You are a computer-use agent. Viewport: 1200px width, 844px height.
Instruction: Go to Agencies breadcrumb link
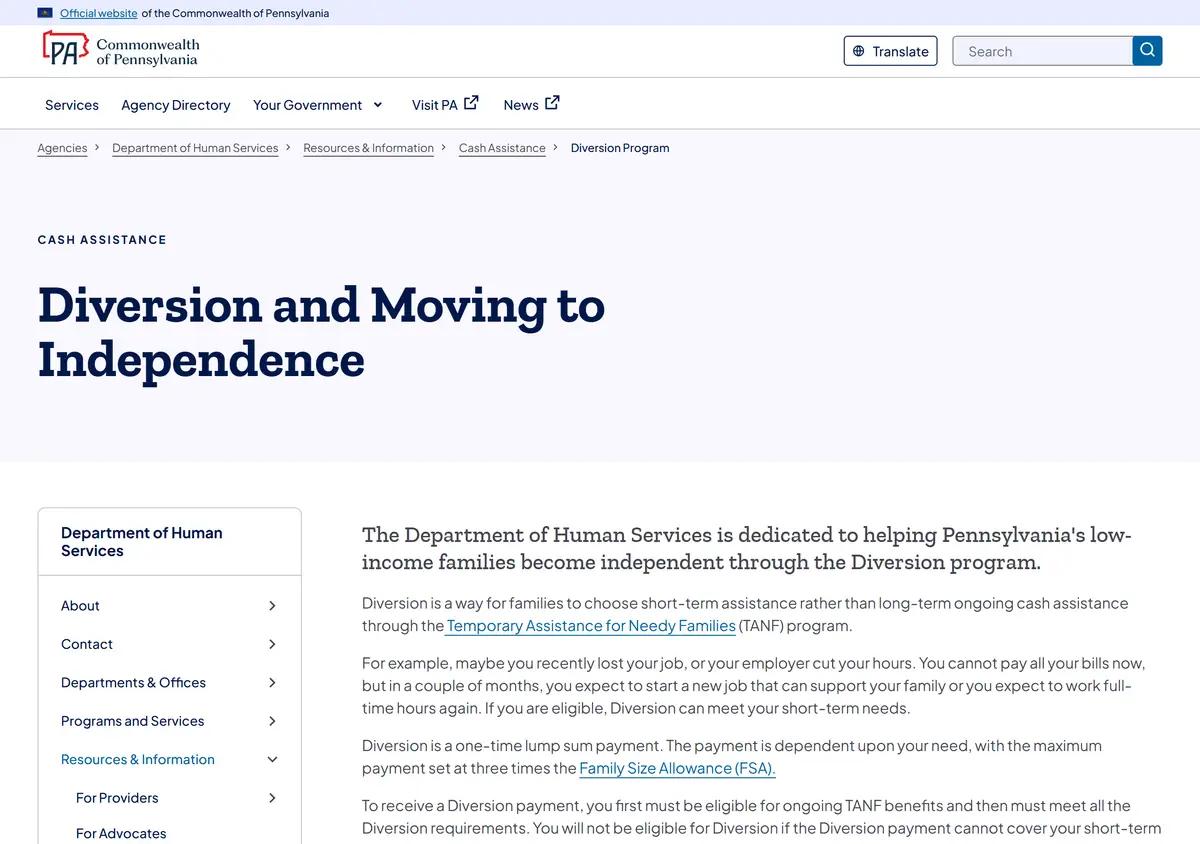(x=62, y=148)
